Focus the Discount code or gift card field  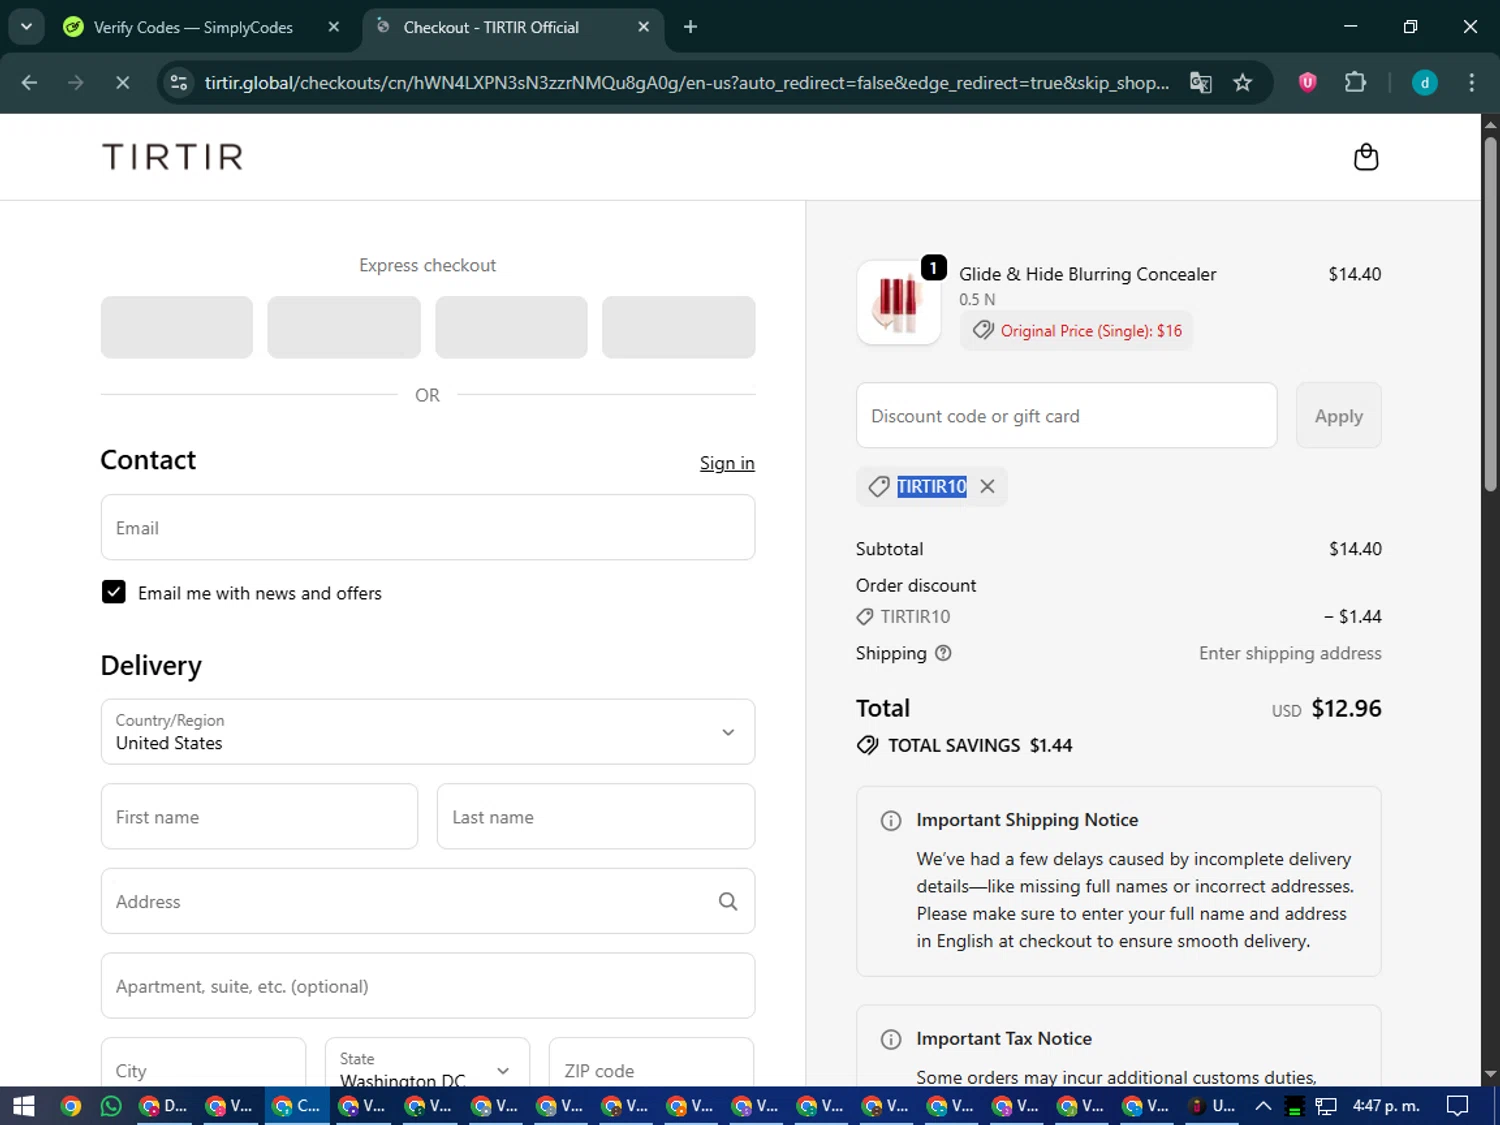click(x=1066, y=416)
